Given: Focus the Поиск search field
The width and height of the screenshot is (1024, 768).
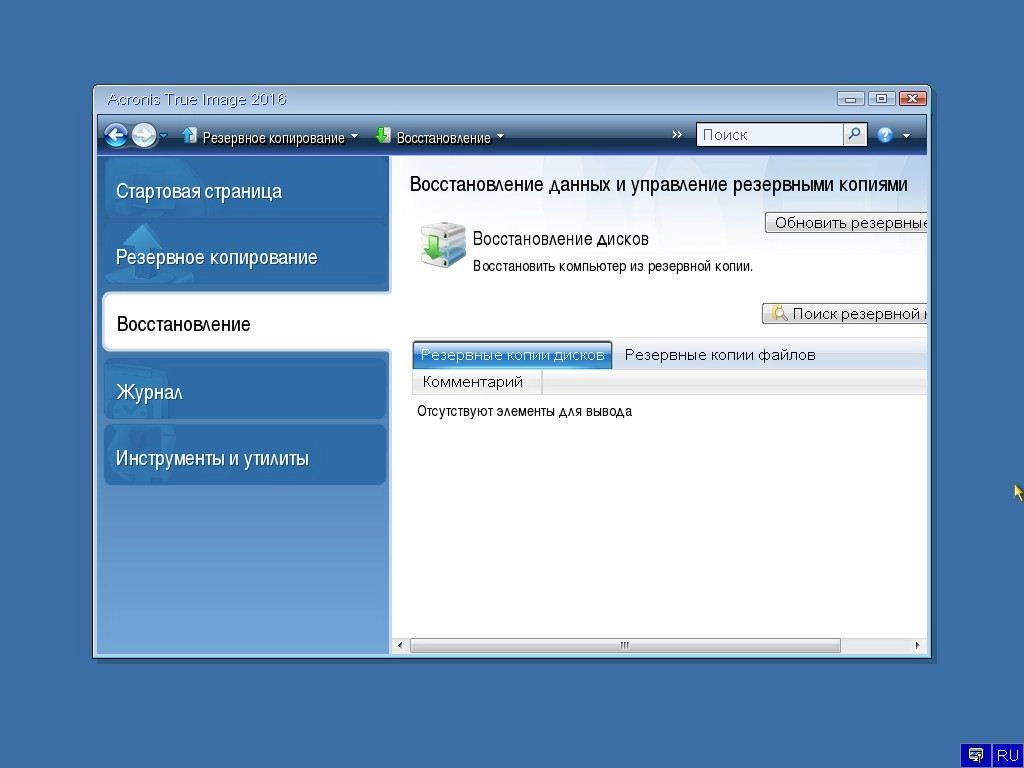Looking at the screenshot, I should 769,135.
